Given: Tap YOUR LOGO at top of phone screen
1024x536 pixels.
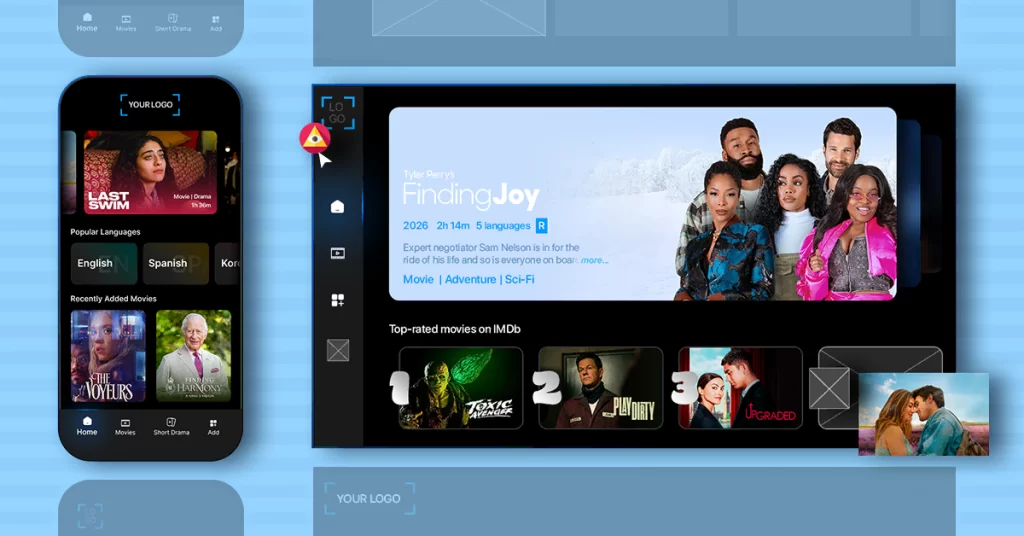Looking at the screenshot, I should (x=150, y=105).
